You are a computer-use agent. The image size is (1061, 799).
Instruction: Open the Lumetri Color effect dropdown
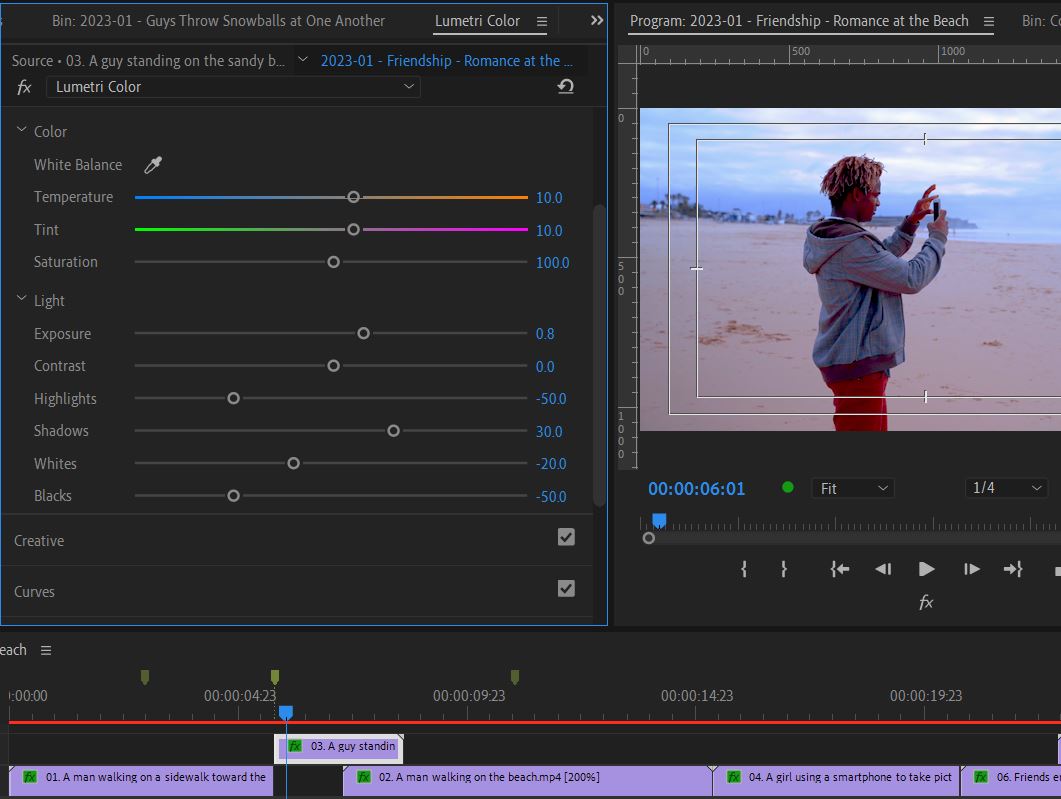[x=233, y=87]
